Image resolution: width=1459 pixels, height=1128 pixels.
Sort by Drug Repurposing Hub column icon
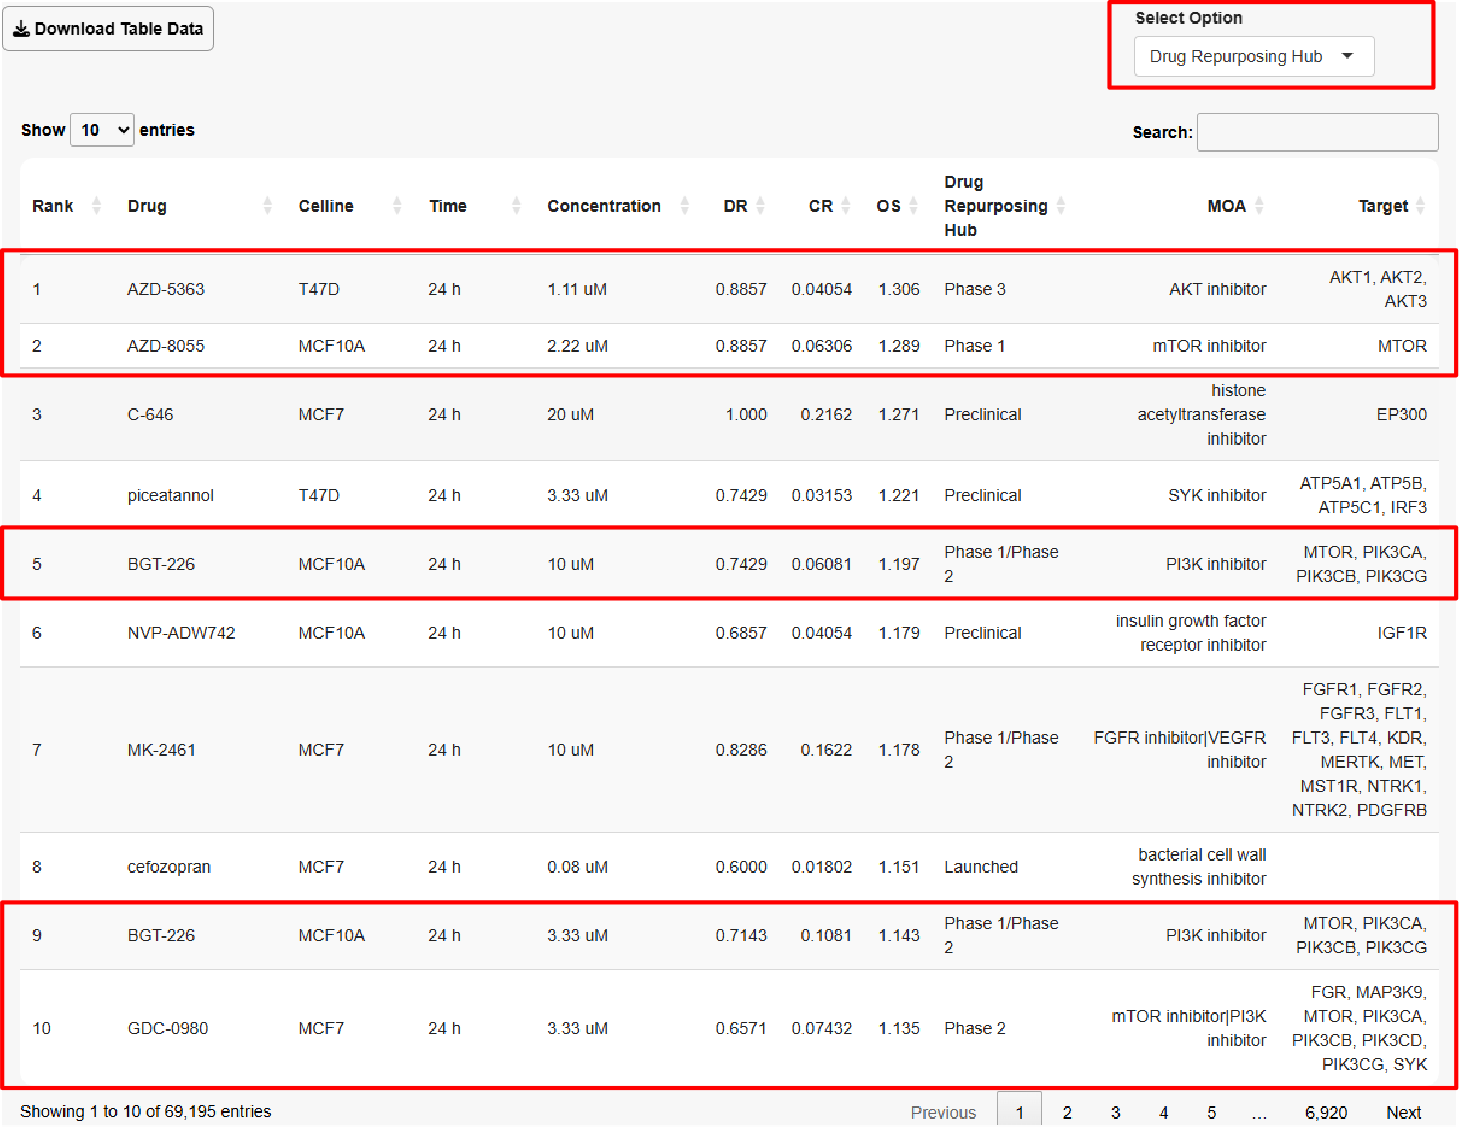1061,206
